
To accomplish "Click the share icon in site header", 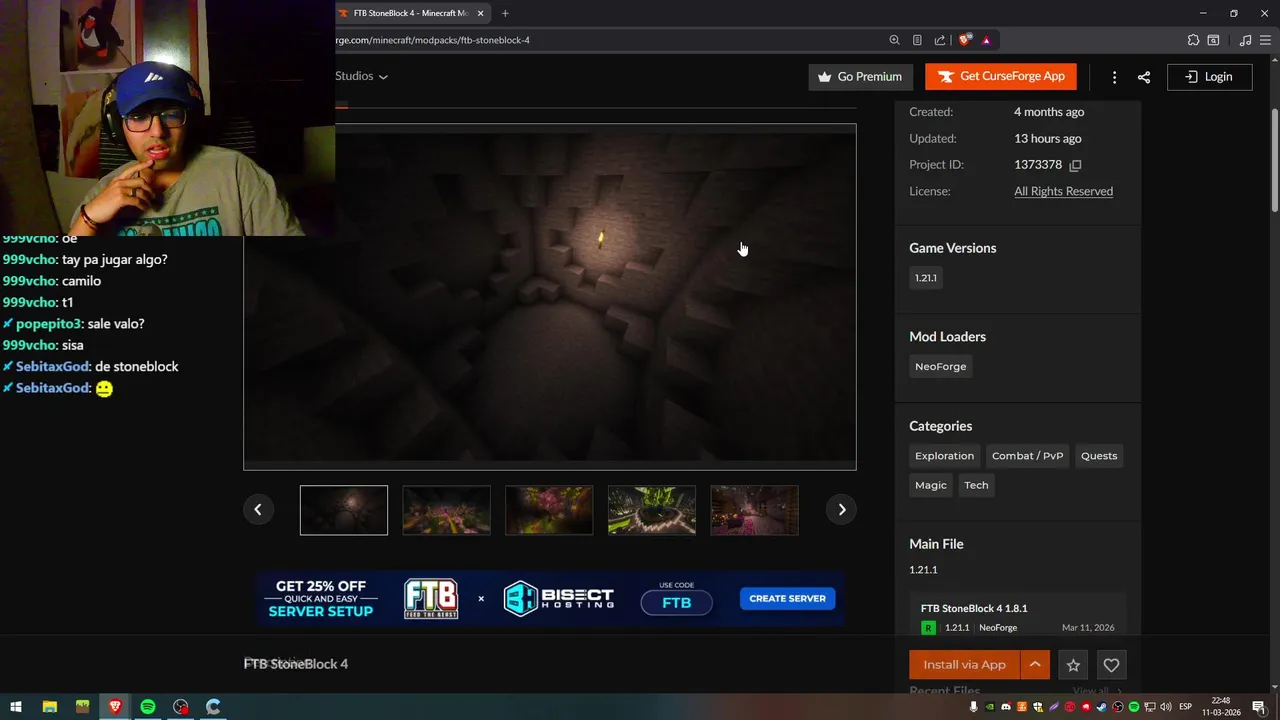I will (1144, 77).
